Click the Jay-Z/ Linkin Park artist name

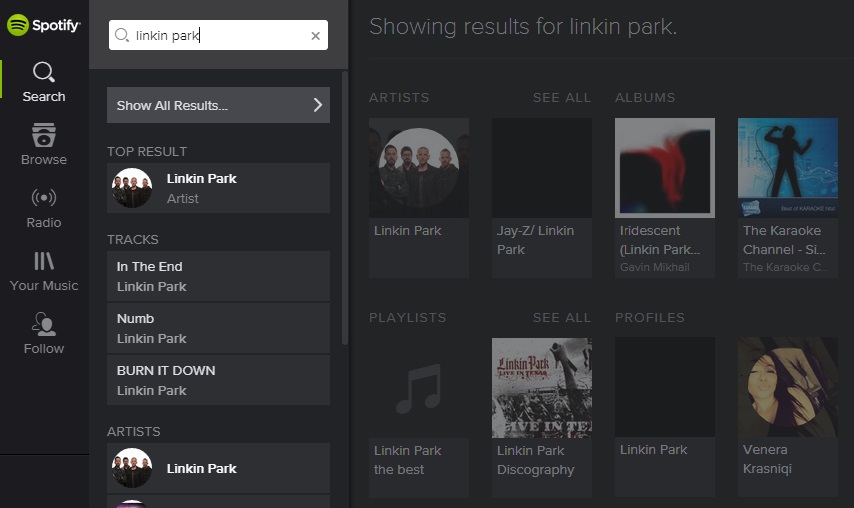tap(535, 240)
